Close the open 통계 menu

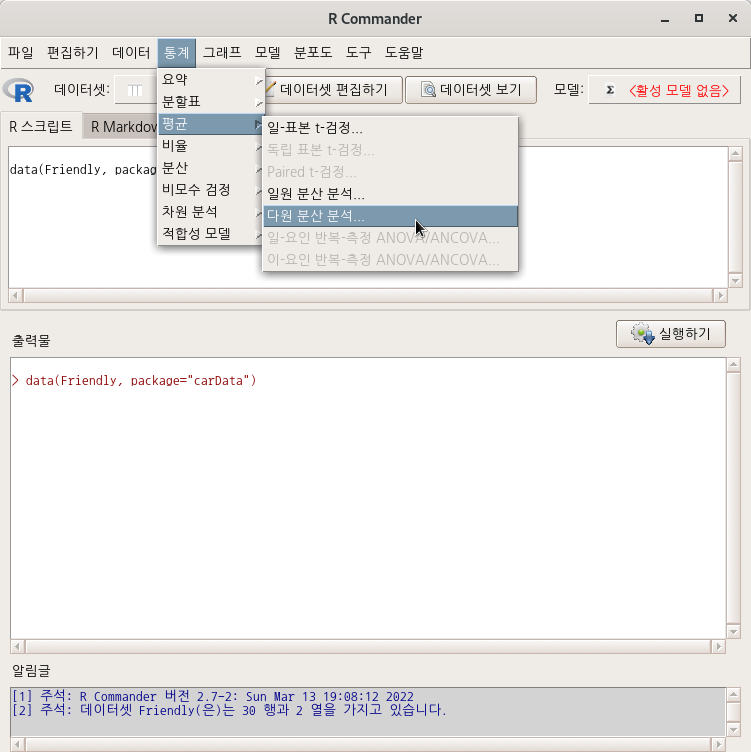click(176, 52)
